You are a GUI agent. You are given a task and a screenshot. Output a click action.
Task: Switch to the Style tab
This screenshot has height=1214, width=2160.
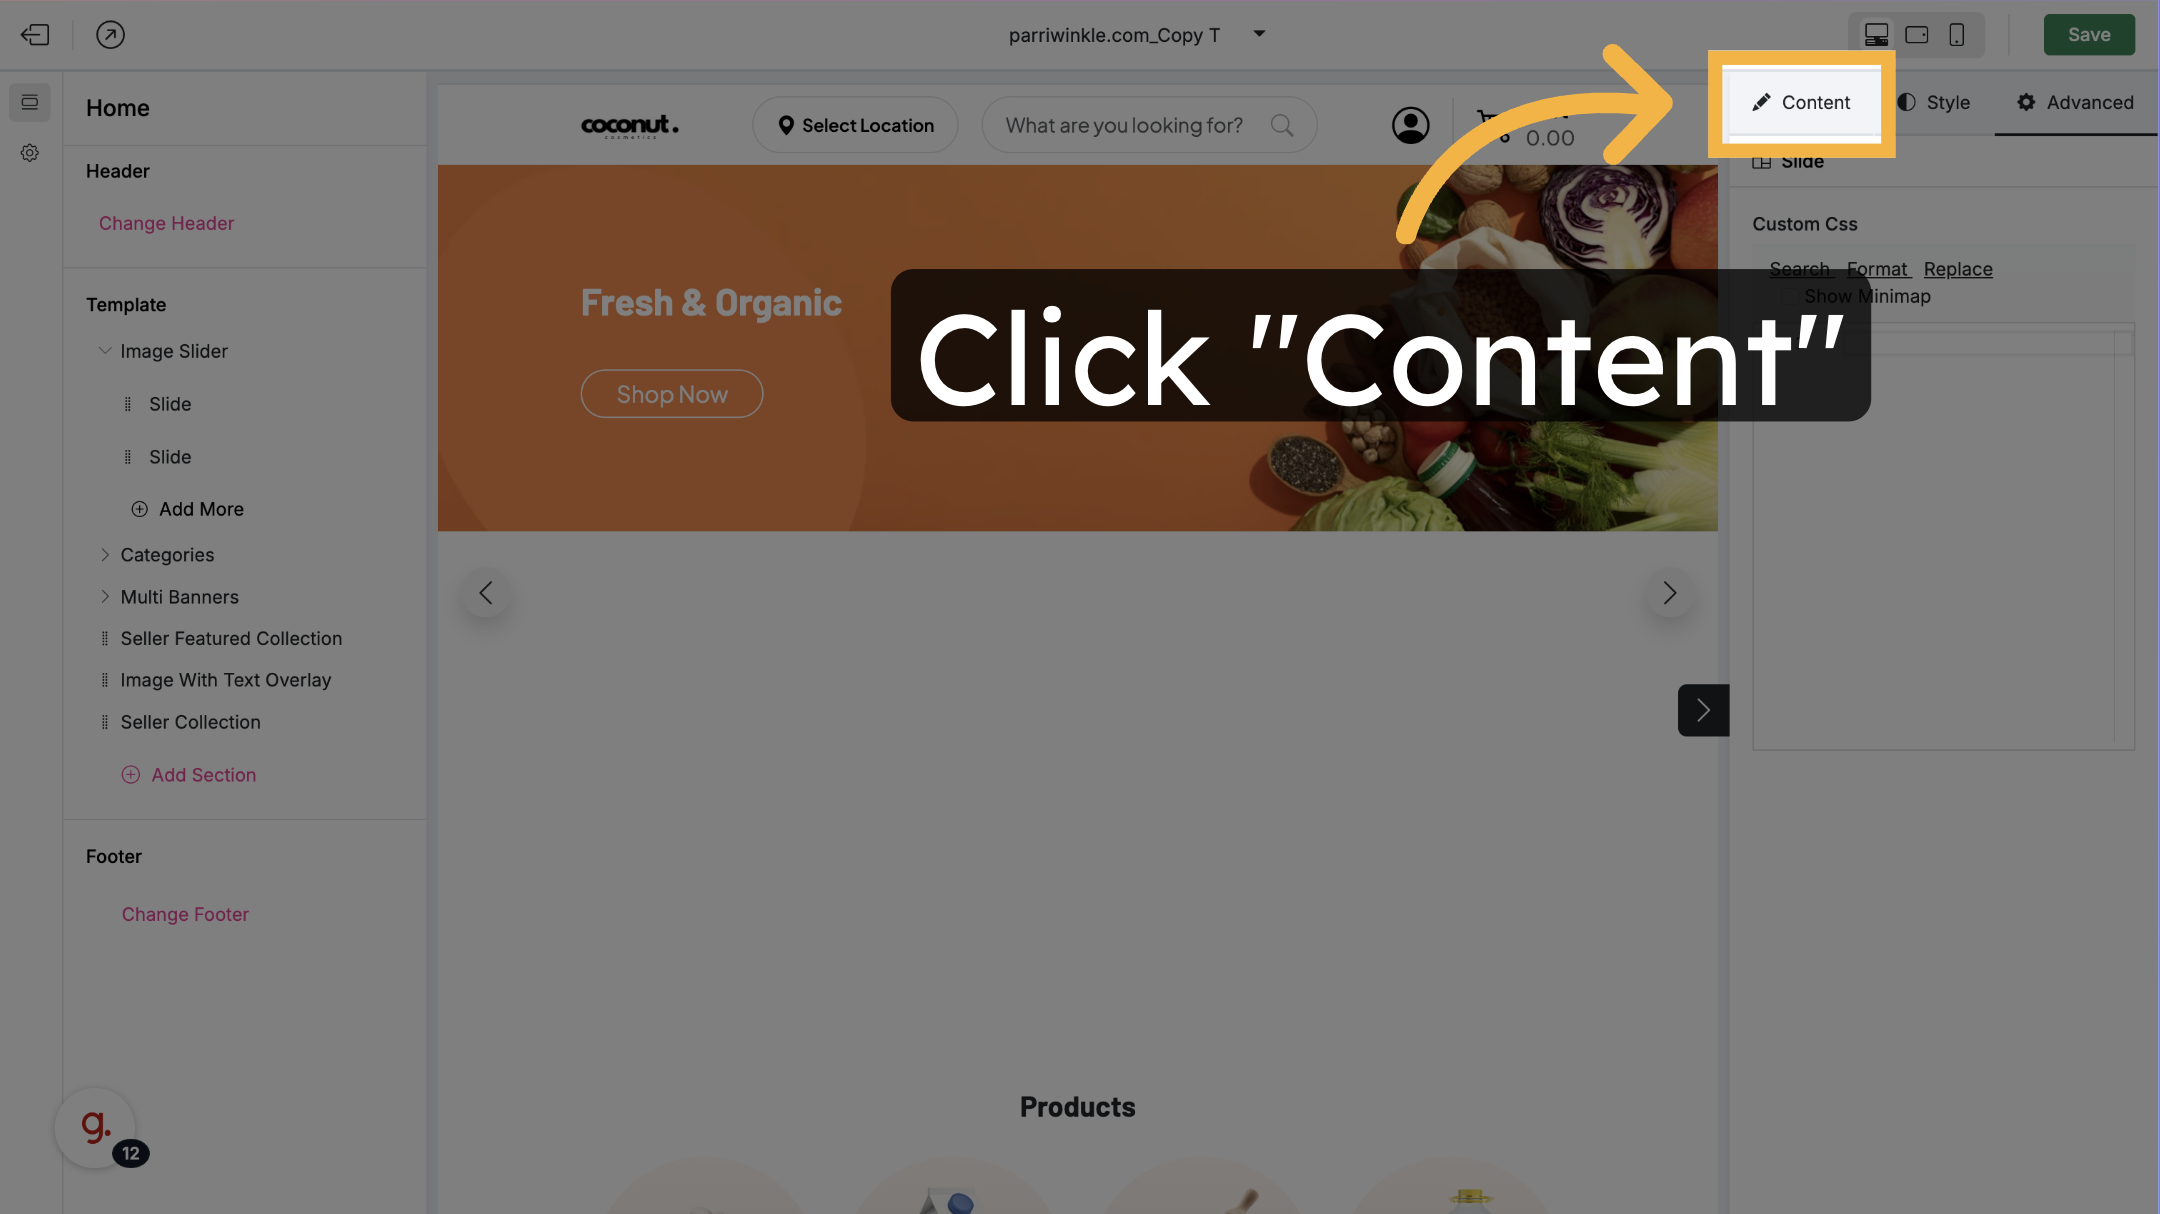coord(1934,102)
